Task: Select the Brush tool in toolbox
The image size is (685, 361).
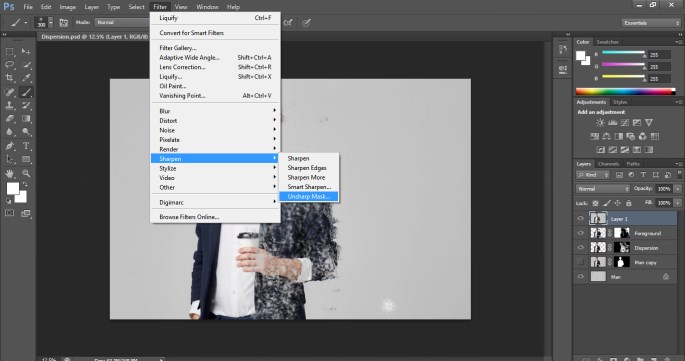Action: (26, 92)
